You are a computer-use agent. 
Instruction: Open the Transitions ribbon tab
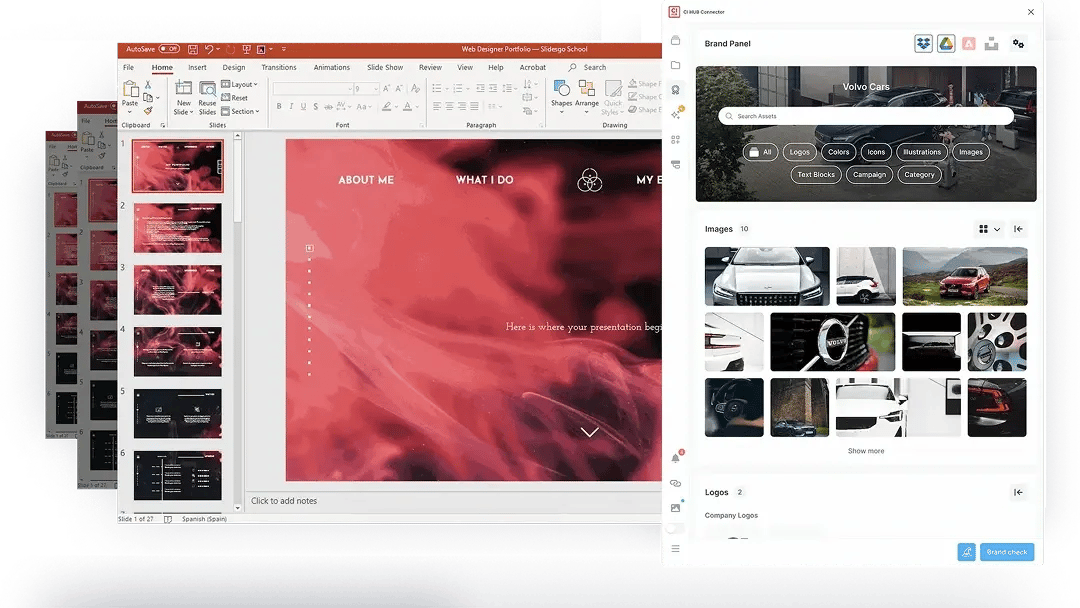click(x=279, y=67)
